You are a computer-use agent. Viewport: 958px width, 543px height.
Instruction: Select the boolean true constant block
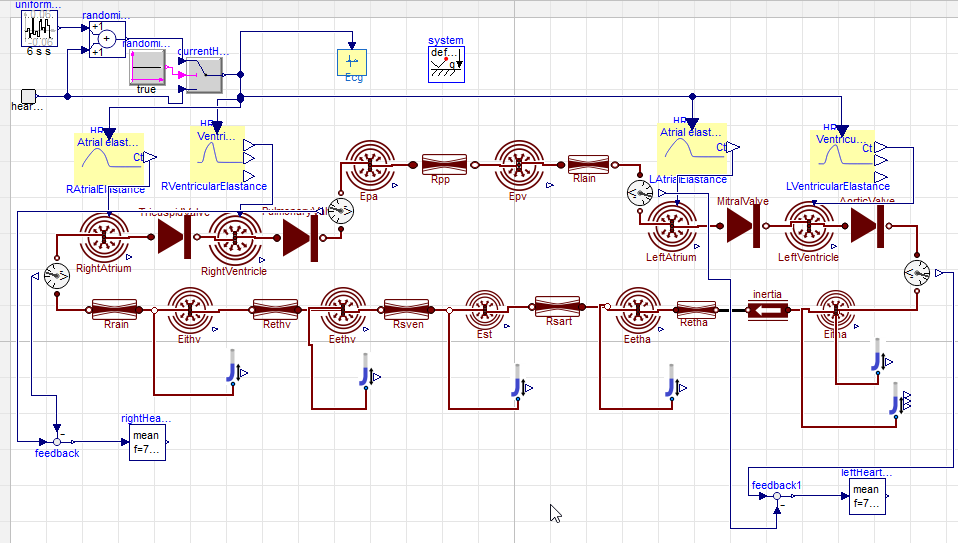click(148, 66)
